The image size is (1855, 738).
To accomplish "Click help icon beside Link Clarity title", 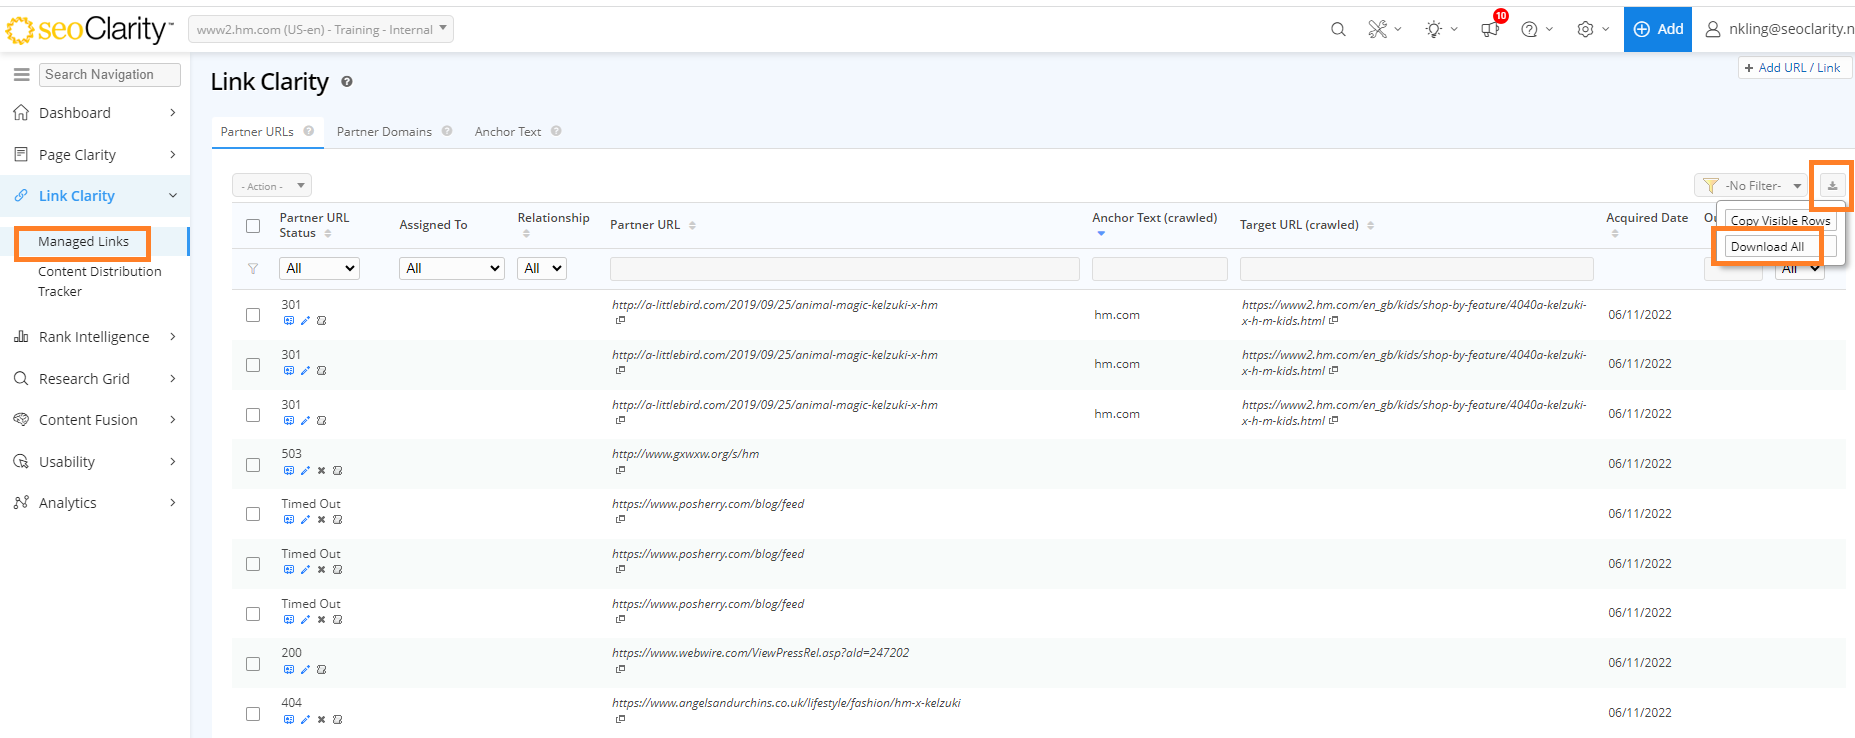I will point(347,82).
